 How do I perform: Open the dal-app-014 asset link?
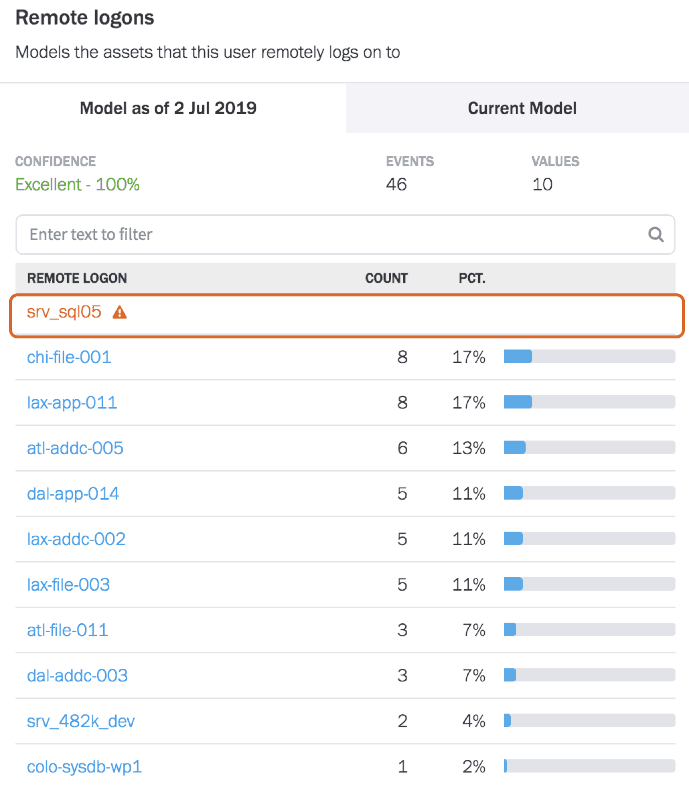click(73, 493)
